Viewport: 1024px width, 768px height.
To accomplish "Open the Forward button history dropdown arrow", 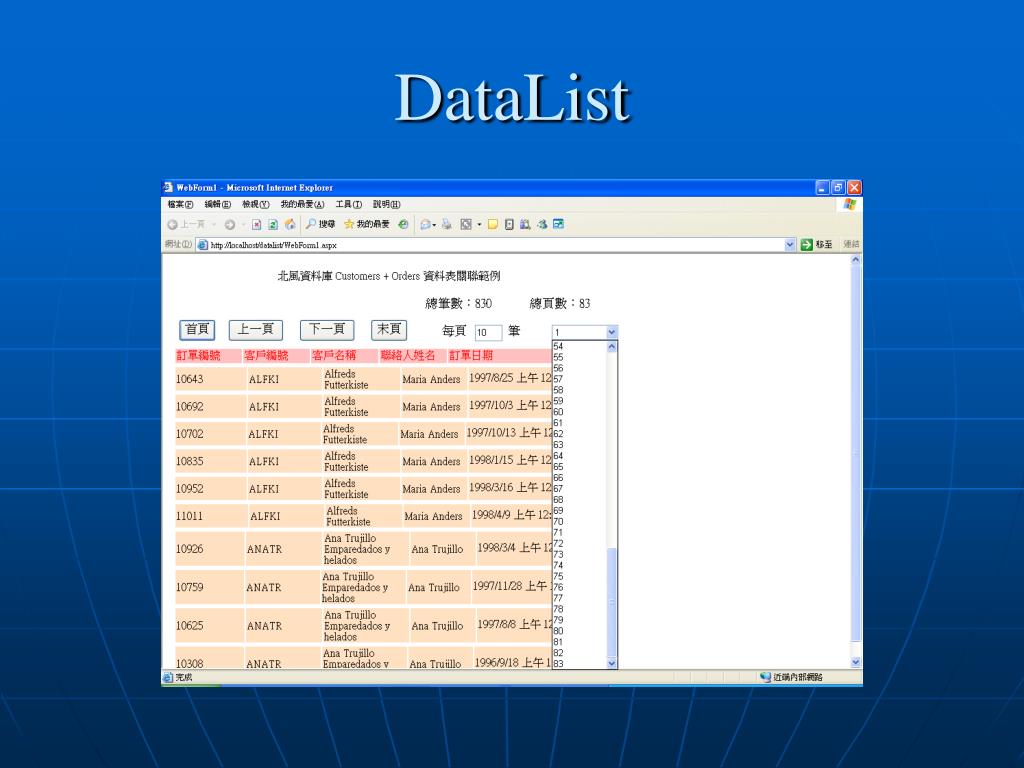I will pyautogui.click(x=243, y=225).
